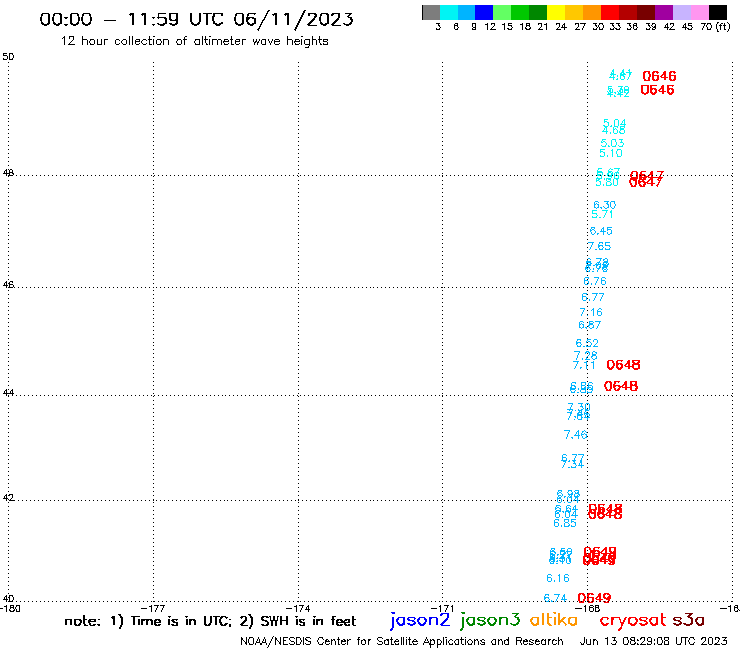Click the NOAA/NESDIS Center credit line
The image size is (740, 650).
[402, 641]
